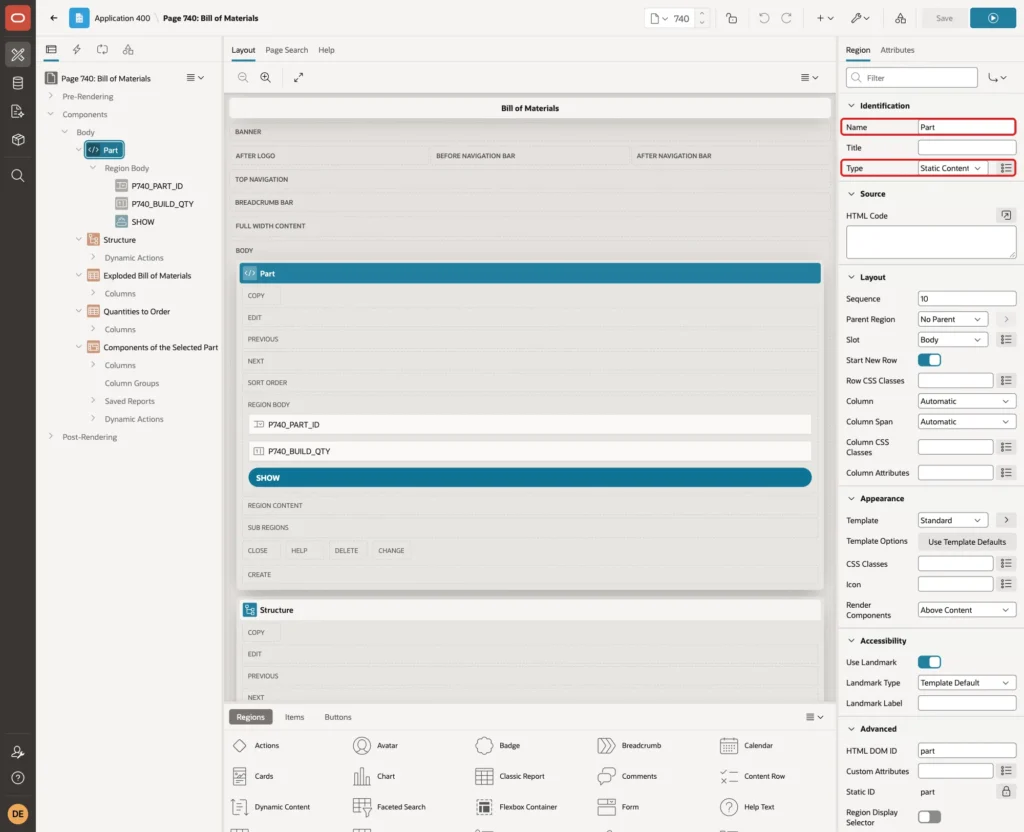
Task: Click the page lock icon in toolbar
Action: click(731, 18)
